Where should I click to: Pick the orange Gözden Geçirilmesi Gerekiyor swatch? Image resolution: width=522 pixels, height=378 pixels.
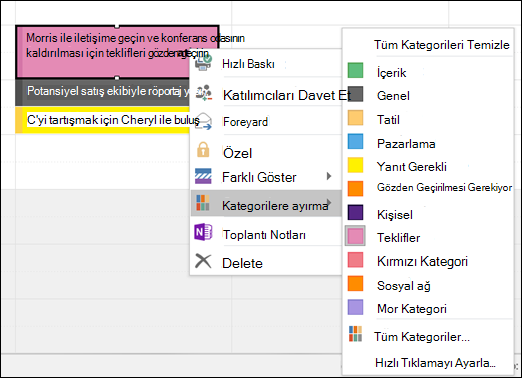coord(355,188)
